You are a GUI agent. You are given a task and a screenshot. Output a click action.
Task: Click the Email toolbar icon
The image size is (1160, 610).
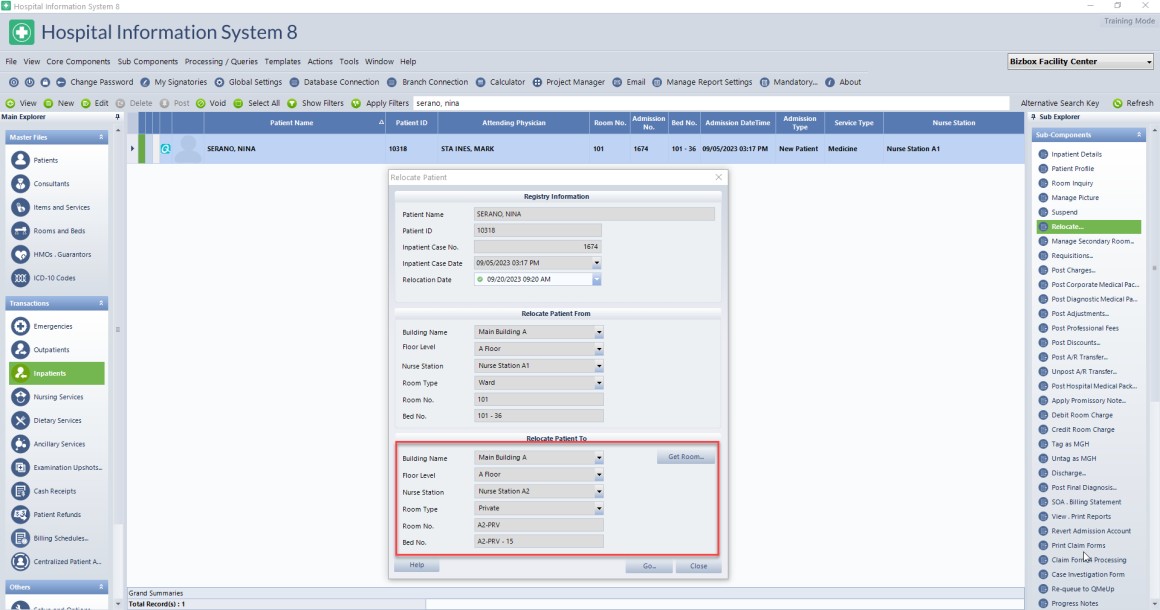616,82
